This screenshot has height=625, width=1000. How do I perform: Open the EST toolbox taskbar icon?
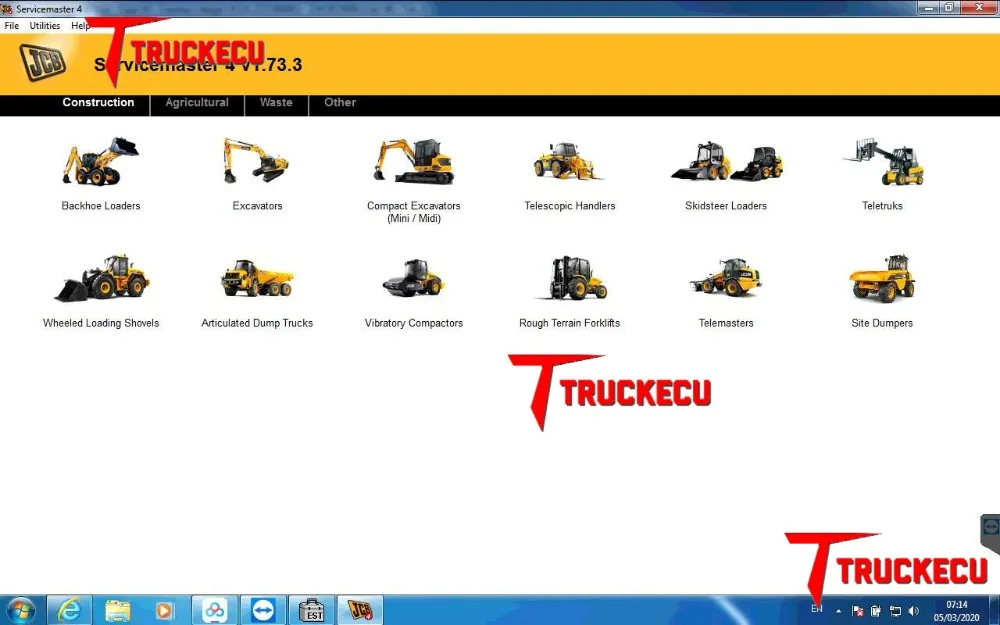coord(312,611)
